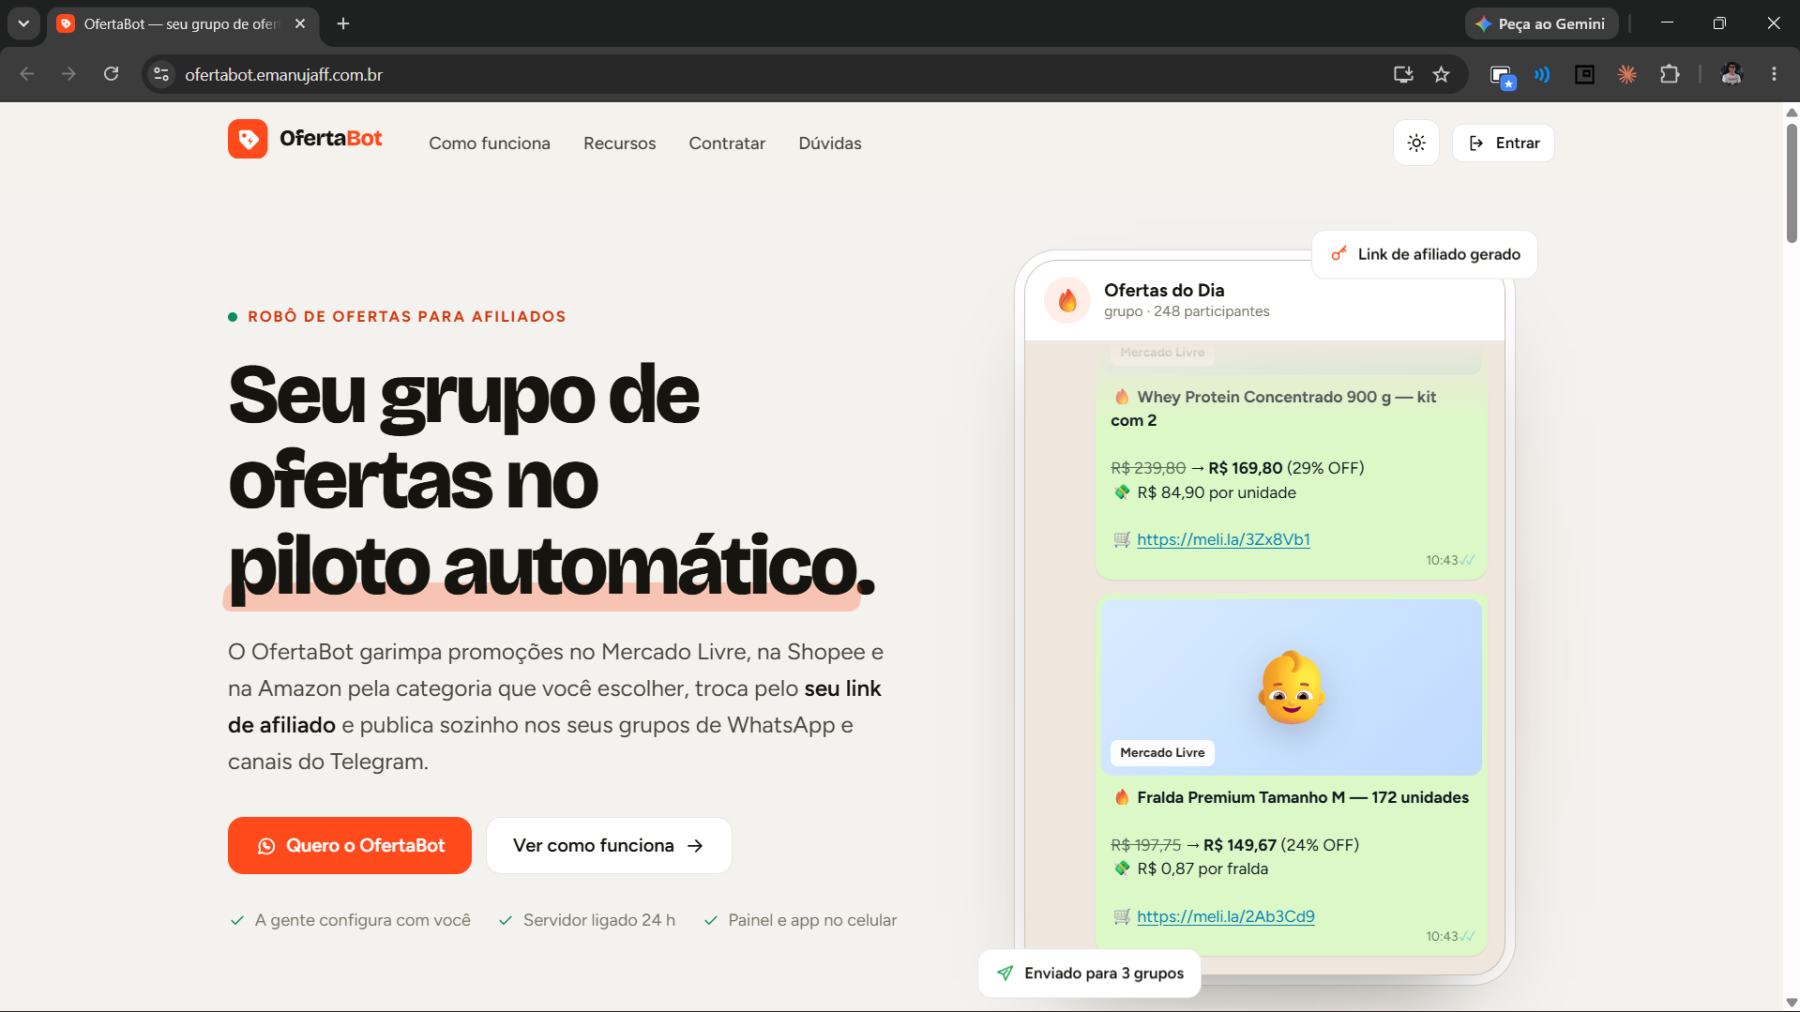Close the OfertaBot browser tab
Viewport: 1800px width, 1012px height.
[x=300, y=23]
